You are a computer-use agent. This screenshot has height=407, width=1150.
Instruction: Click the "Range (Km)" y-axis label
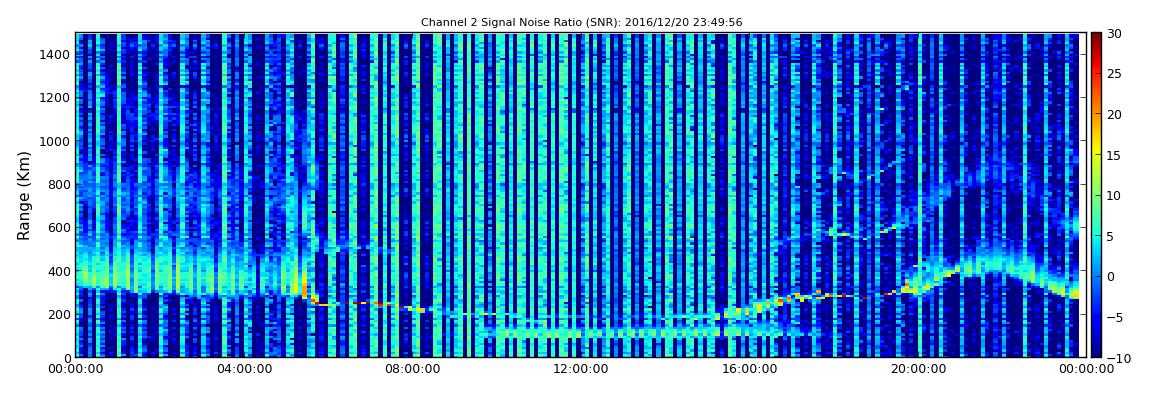pyautogui.click(x=23, y=196)
